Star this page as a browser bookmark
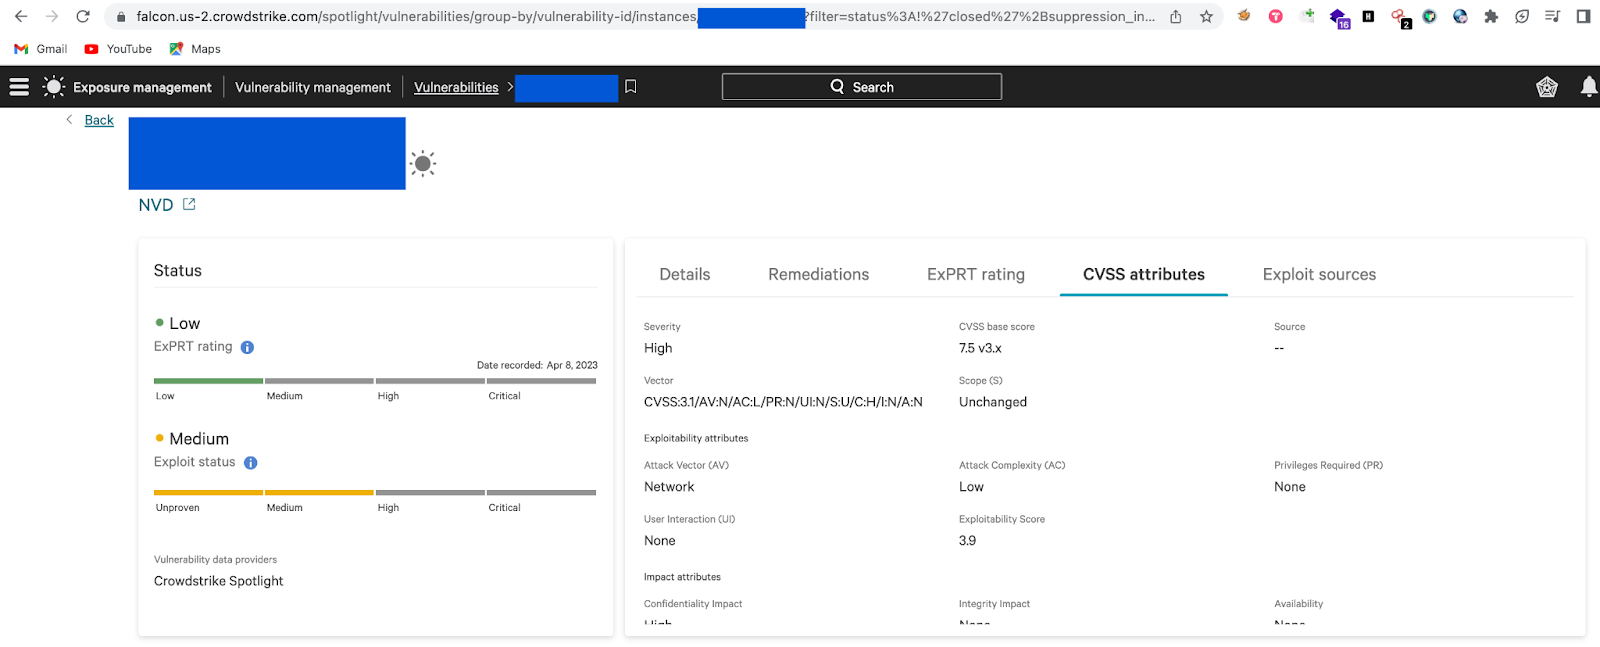 click(1207, 16)
